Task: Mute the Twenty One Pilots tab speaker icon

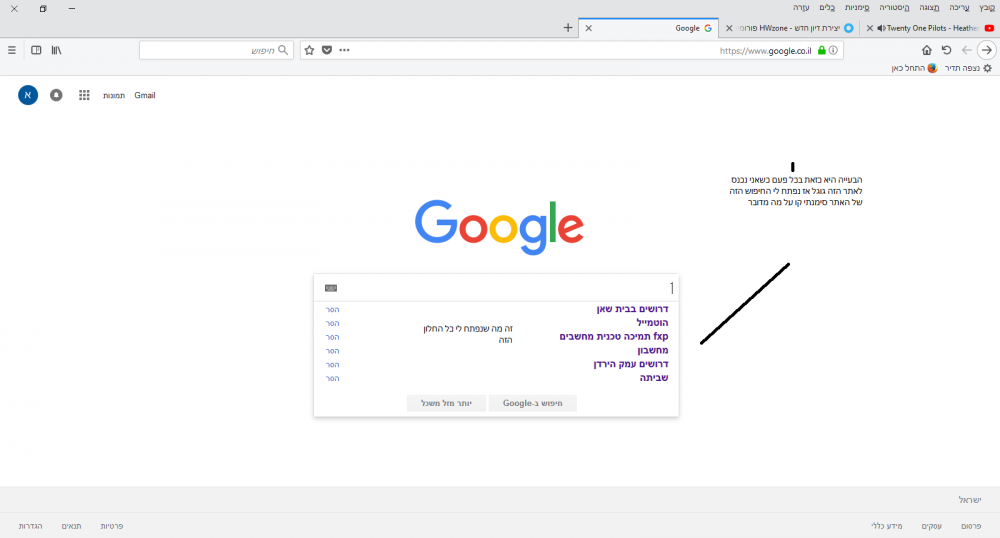Action: coord(881,28)
